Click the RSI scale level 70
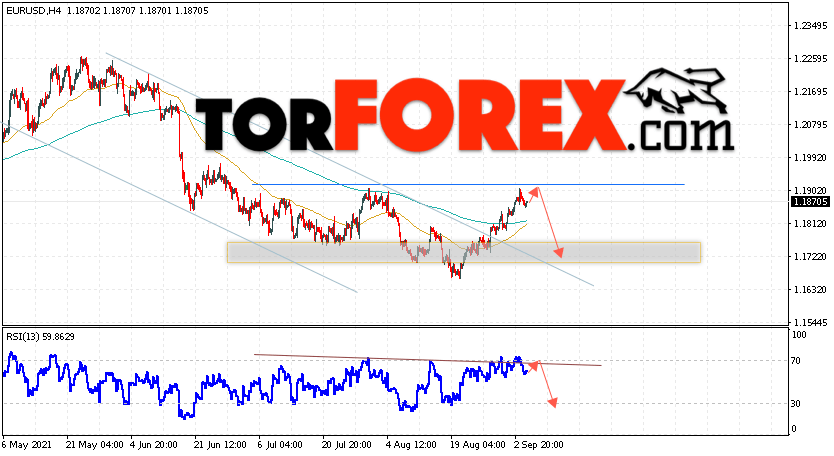This screenshot has width=834, height=456. click(x=796, y=361)
